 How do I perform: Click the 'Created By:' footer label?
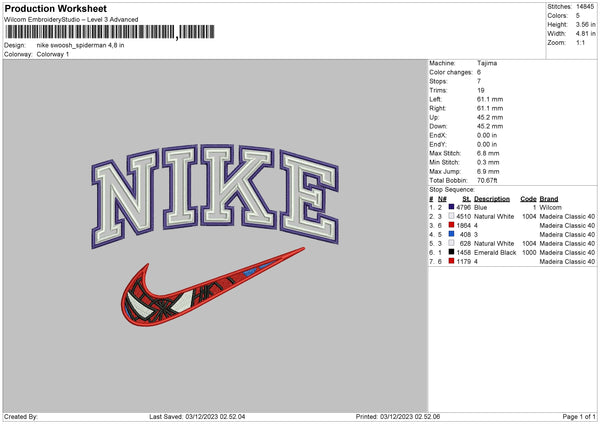[x=21, y=416]
